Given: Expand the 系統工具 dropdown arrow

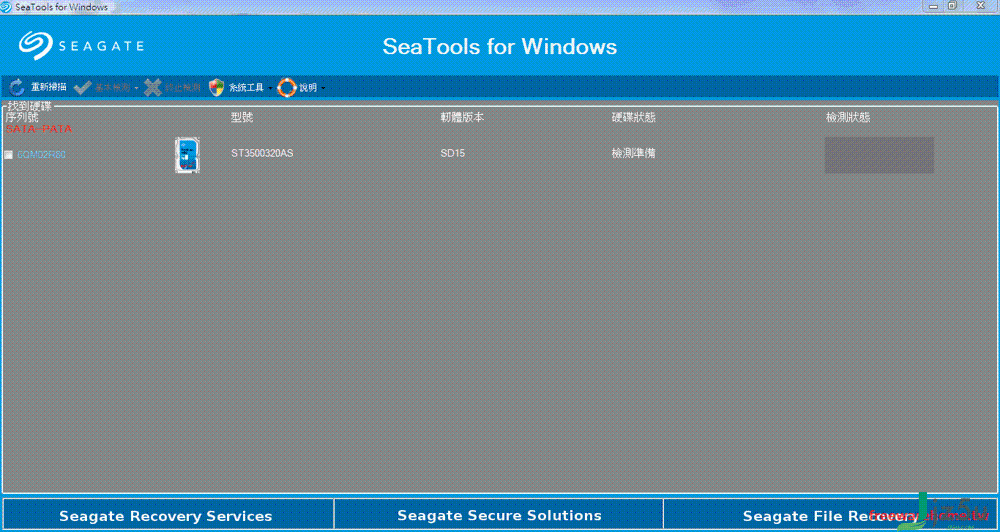Looking at the screenshot, I should (x=270, y=88).
